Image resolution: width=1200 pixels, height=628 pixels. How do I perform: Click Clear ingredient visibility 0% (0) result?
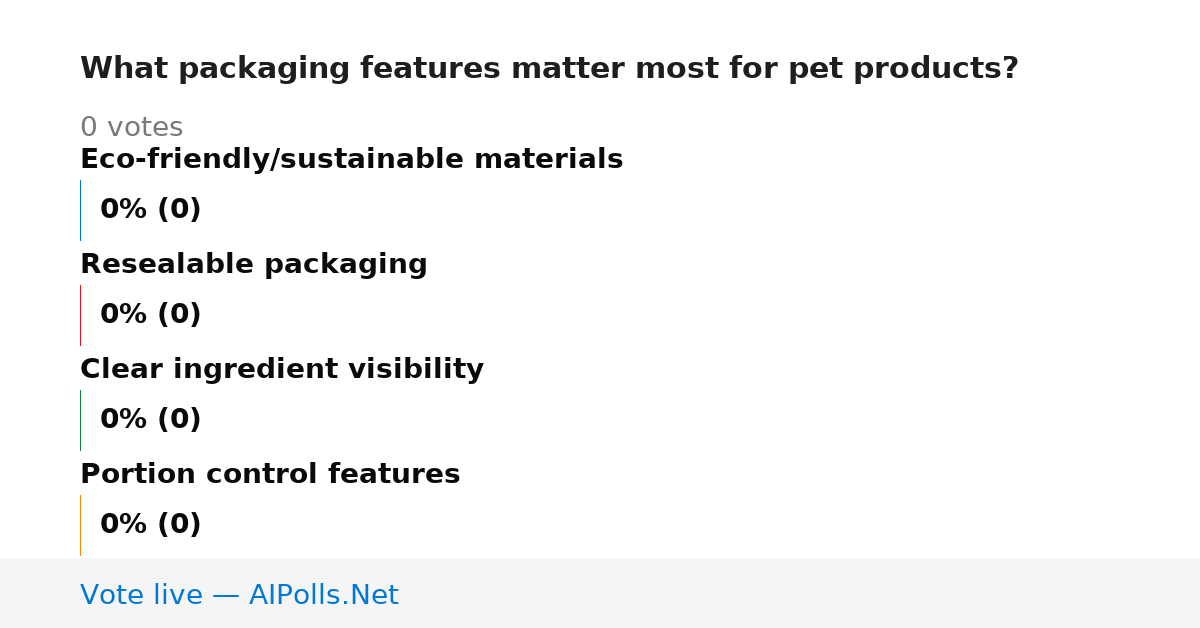tap(150, 420)
